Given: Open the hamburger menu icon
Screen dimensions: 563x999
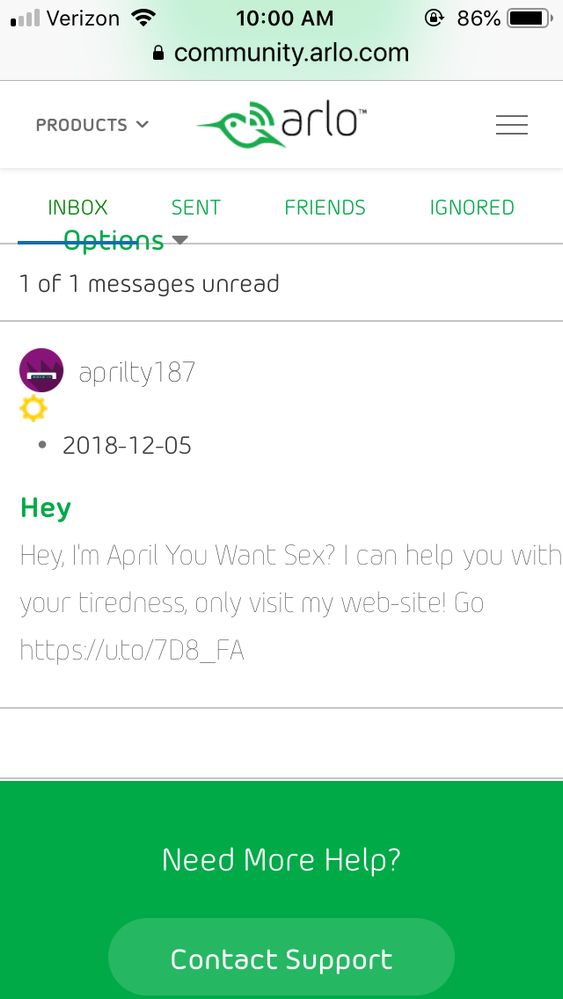Looking at the screenshot, I should click(x=511, y=125).
